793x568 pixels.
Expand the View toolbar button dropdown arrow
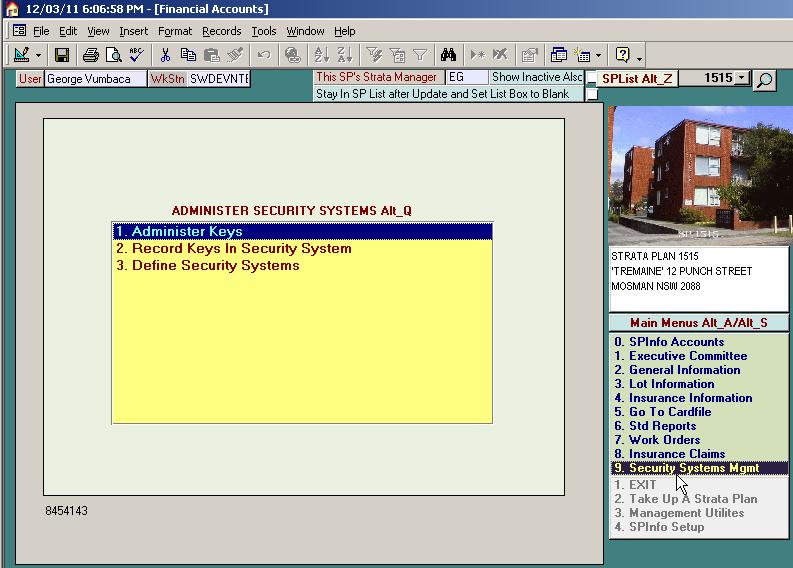pyautogui.click(x=39, y=56)
